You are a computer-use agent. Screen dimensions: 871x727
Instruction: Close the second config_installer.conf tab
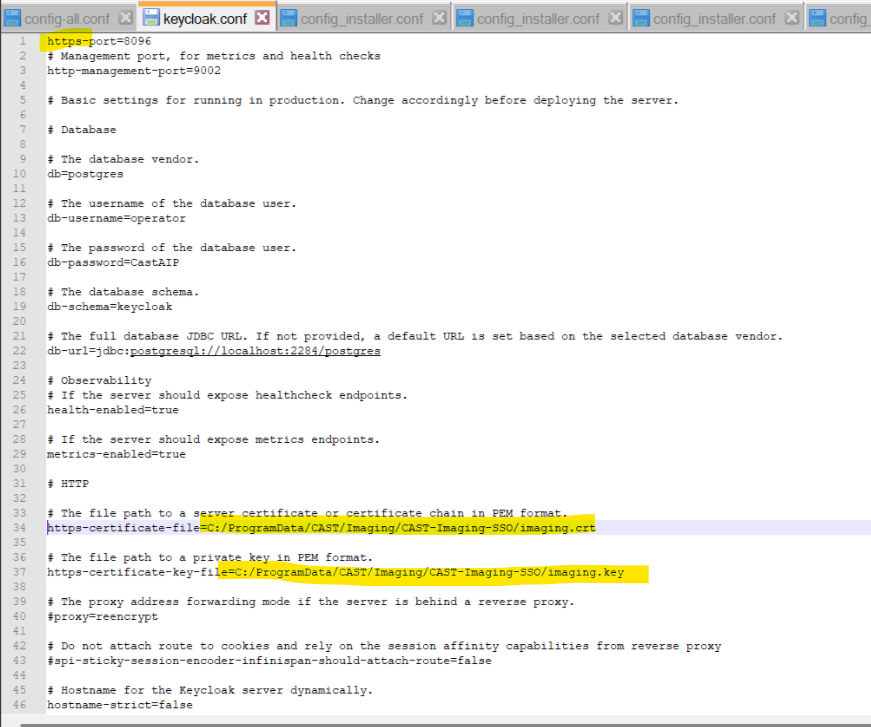[x=614, y=18]
